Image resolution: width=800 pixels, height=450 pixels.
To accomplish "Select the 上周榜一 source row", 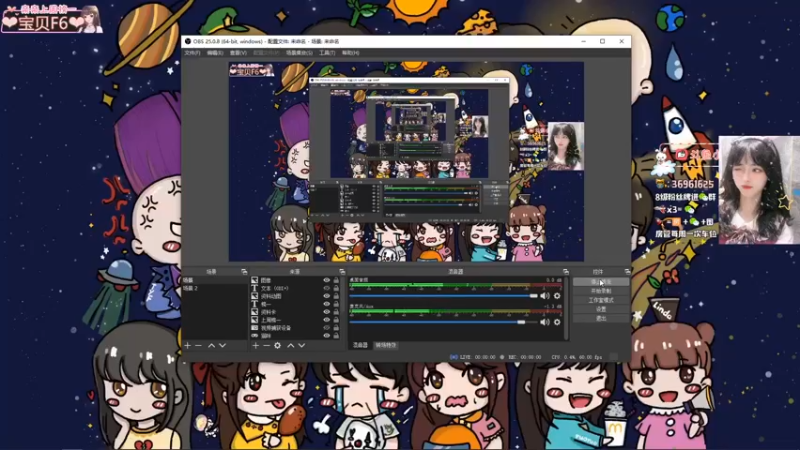I will pos(295,320).
